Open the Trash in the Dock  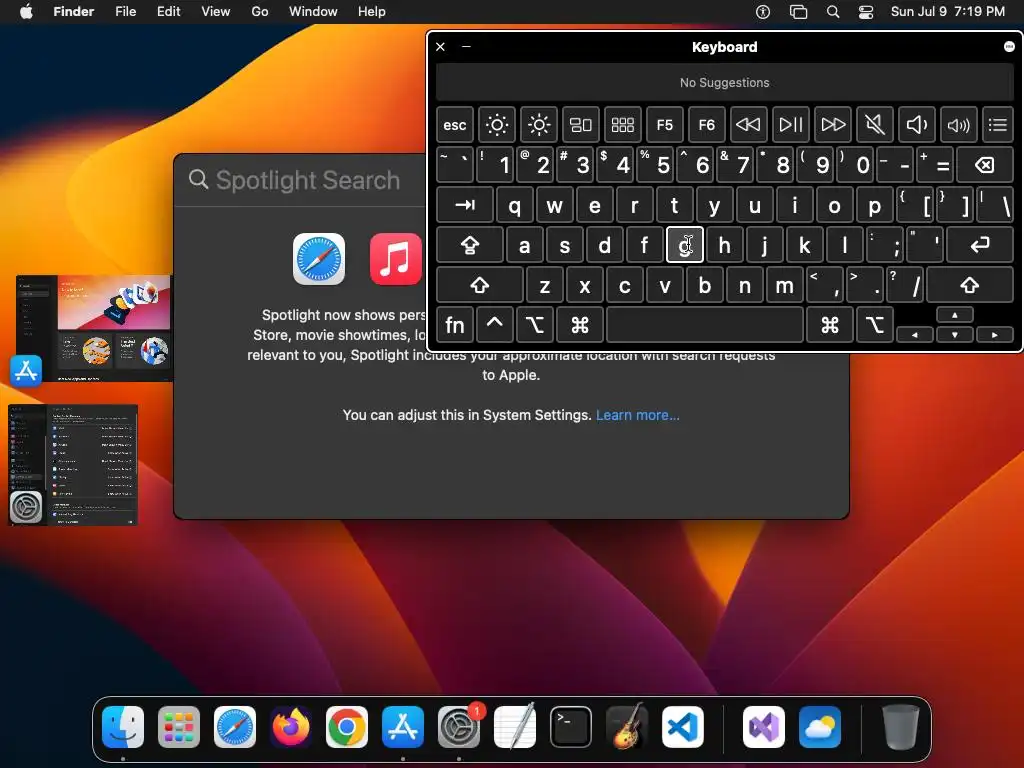901,727
